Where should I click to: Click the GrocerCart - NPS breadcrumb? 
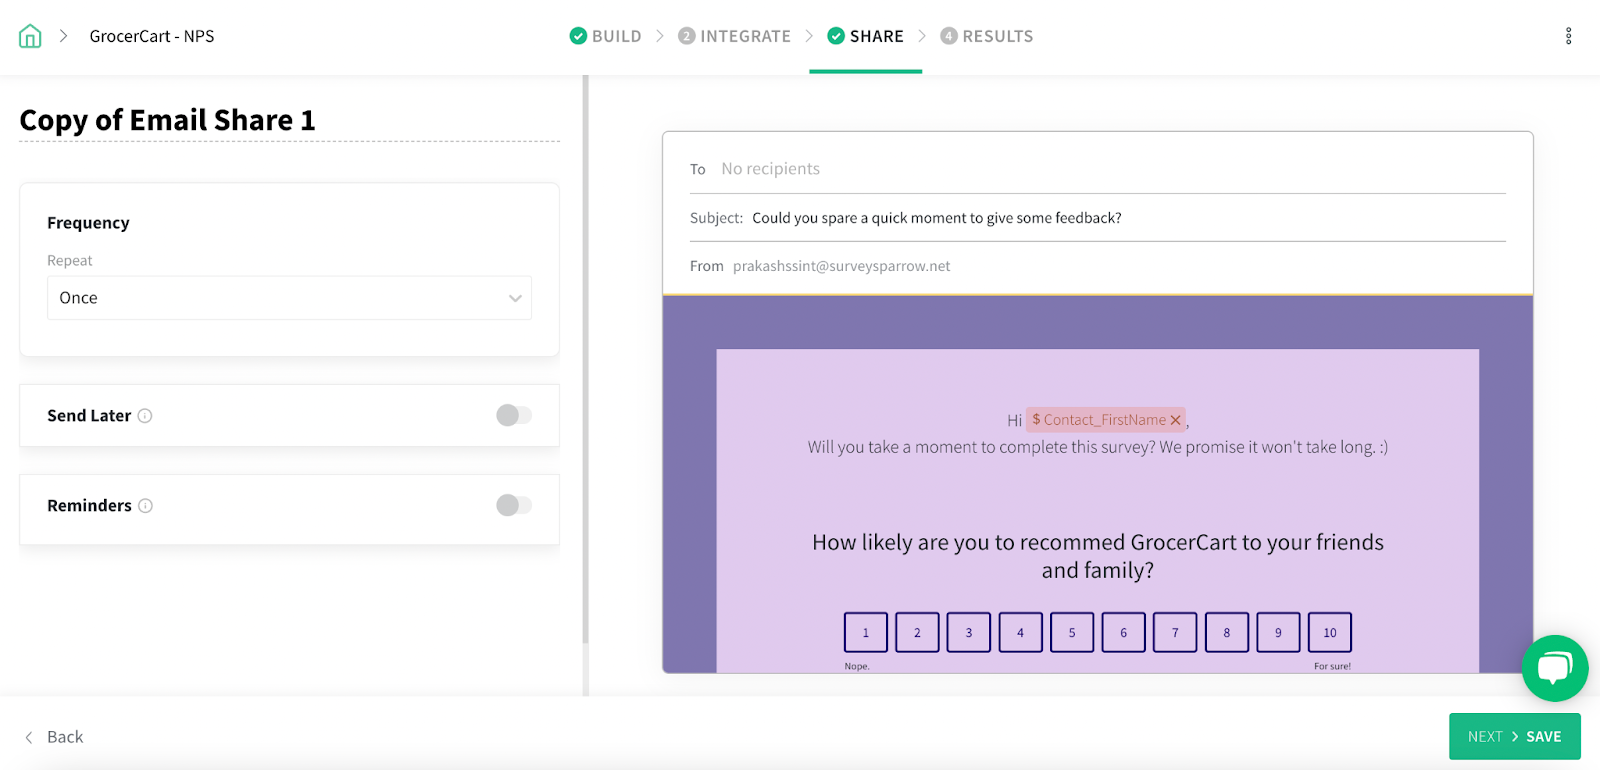pos(152,36)
